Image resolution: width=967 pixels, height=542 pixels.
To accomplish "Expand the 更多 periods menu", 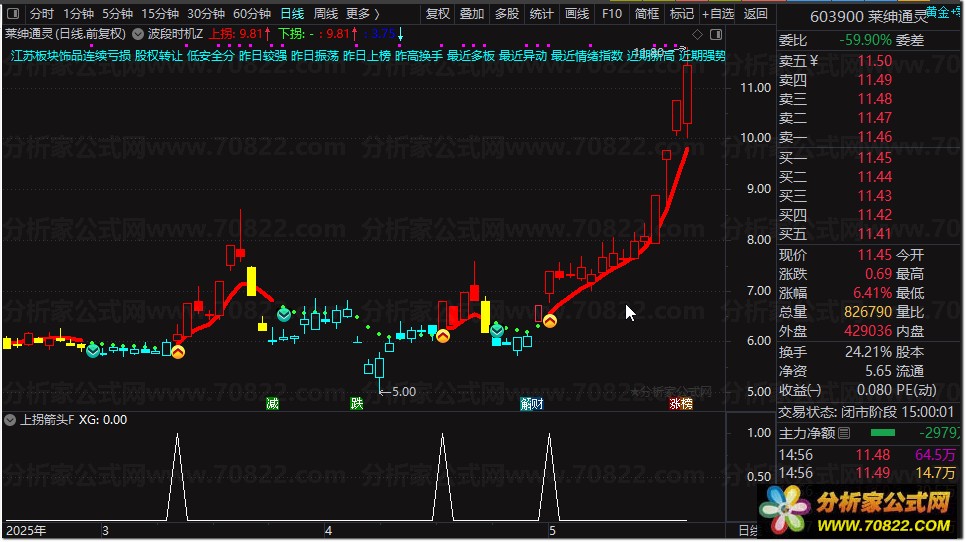I will 362,14.
